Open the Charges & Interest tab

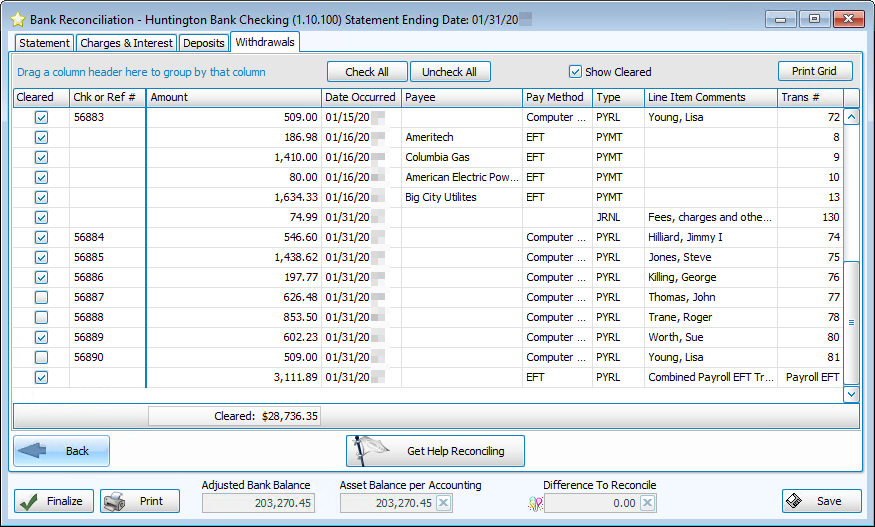126,43
